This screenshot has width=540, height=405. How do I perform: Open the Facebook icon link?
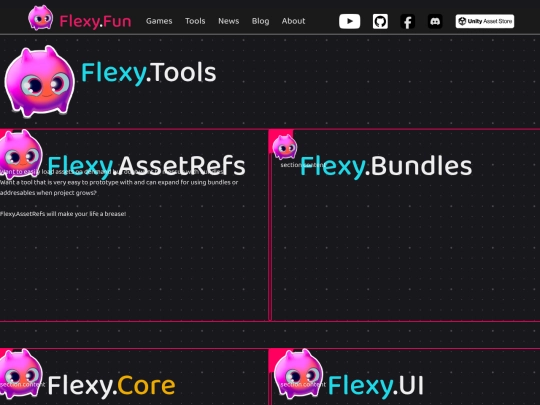pyautogui.click(x=408, y=21)
